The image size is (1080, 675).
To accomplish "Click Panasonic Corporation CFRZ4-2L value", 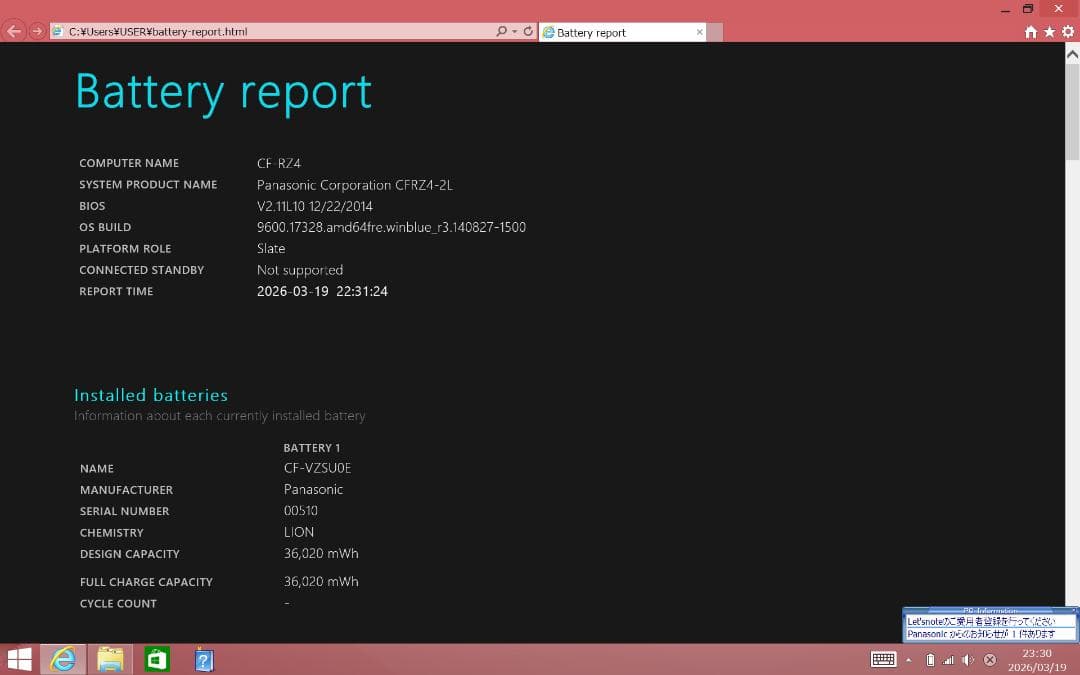I will tap(355, 185).
